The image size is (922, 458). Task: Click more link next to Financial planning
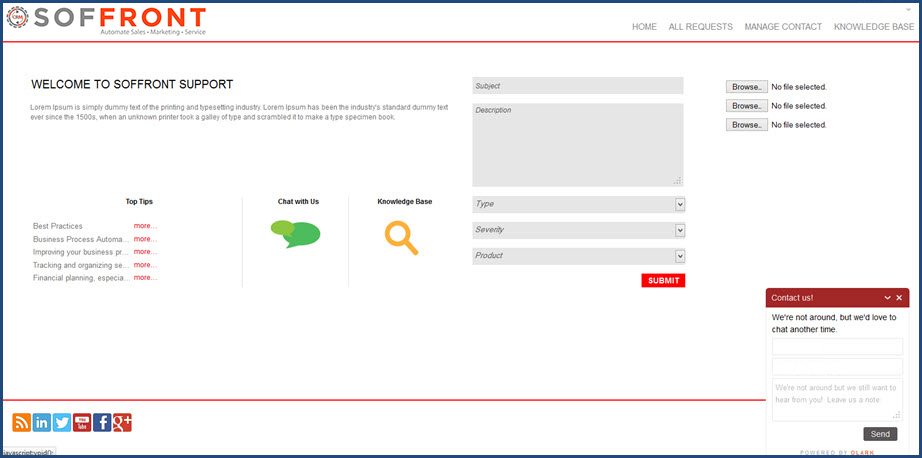(145, 278)
